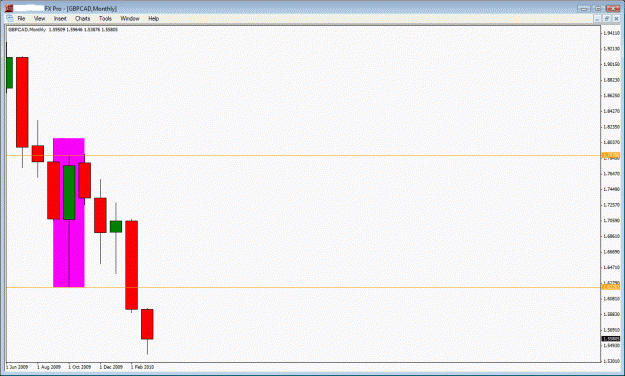Click the 1 Aug 2009 date label
This screenshot has width=625, height=376.
click(x=49, y=367)
